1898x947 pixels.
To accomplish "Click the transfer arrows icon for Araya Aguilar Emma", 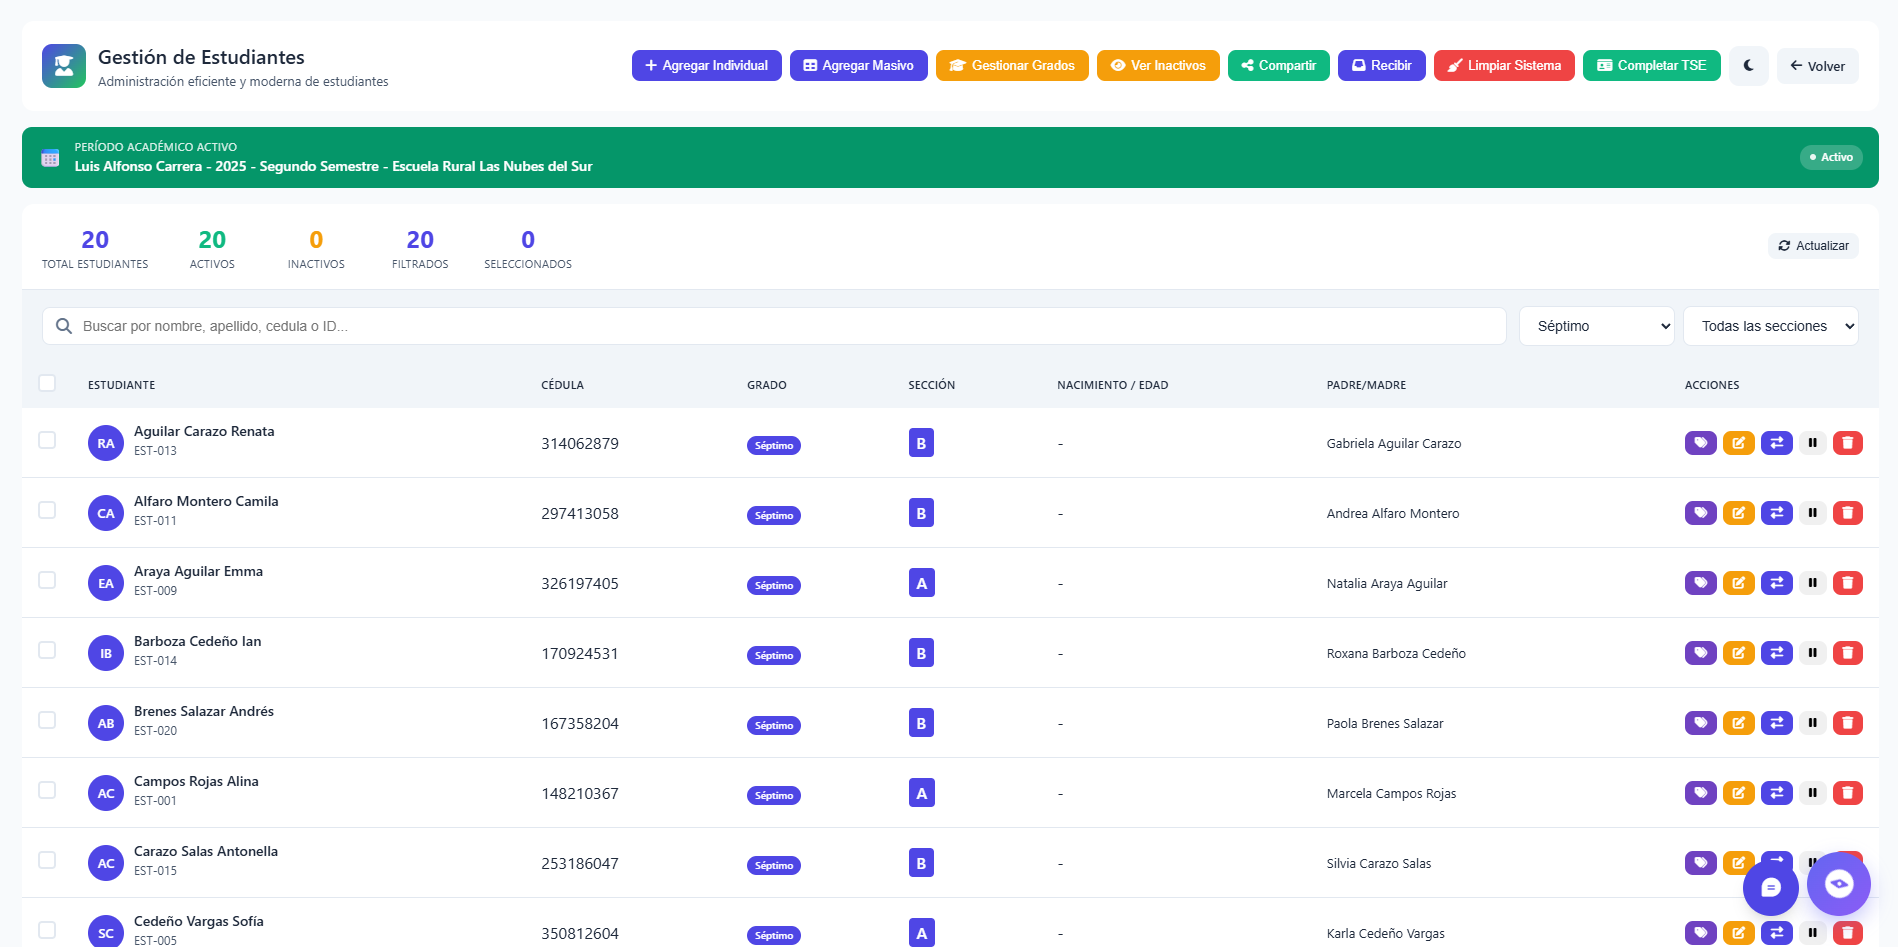I will [x=1776, y=583].
